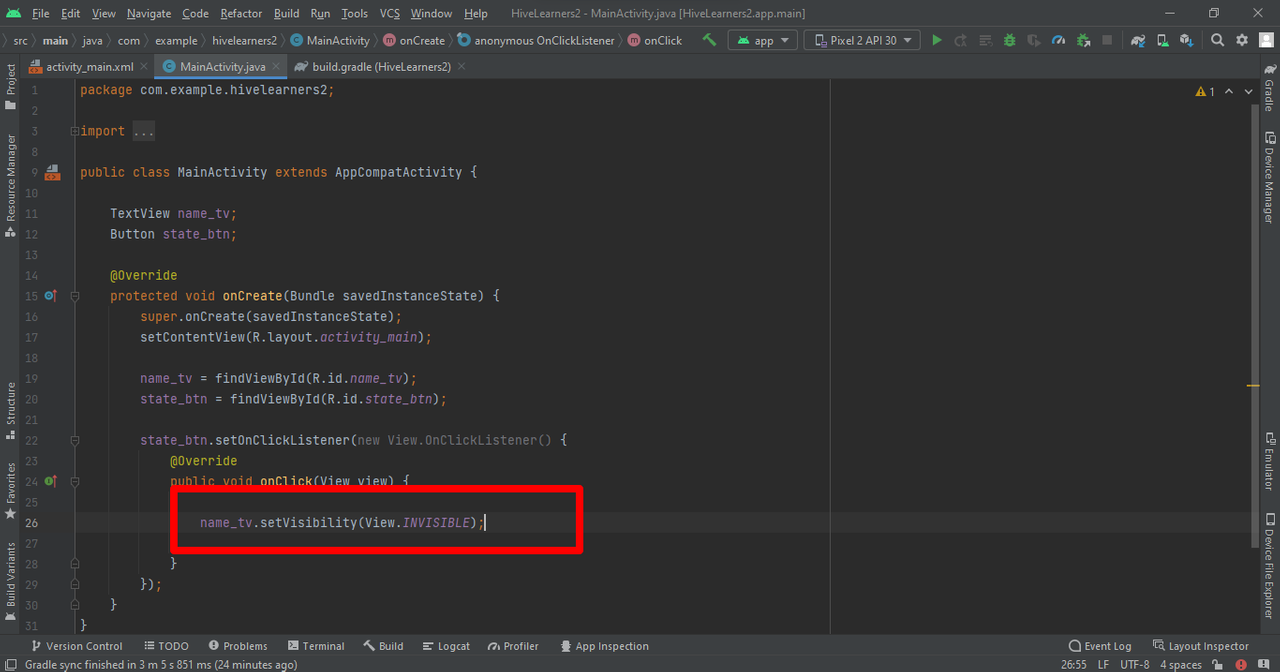
Task: Toggle the Resource Manager side panel
Action: 11,185
